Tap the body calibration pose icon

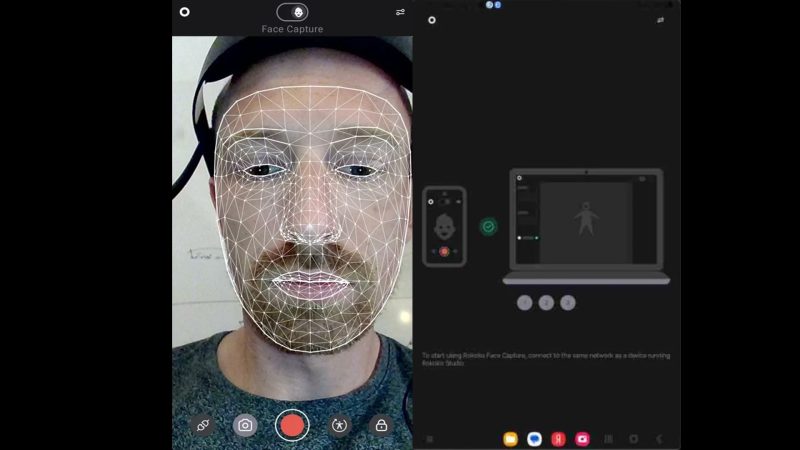[339, 425]
